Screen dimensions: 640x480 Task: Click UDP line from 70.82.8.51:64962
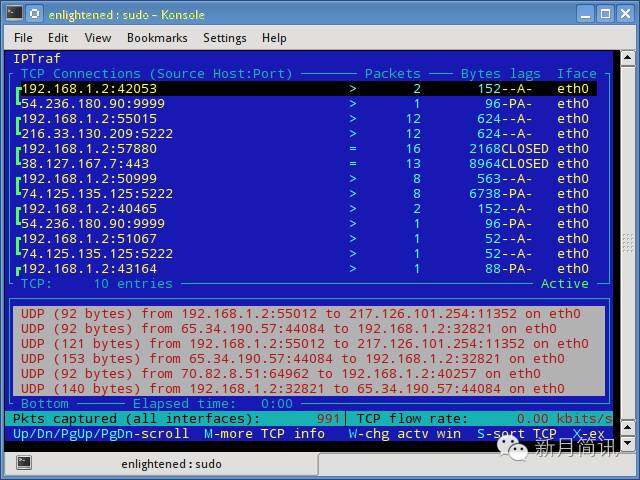coord(280,374)
